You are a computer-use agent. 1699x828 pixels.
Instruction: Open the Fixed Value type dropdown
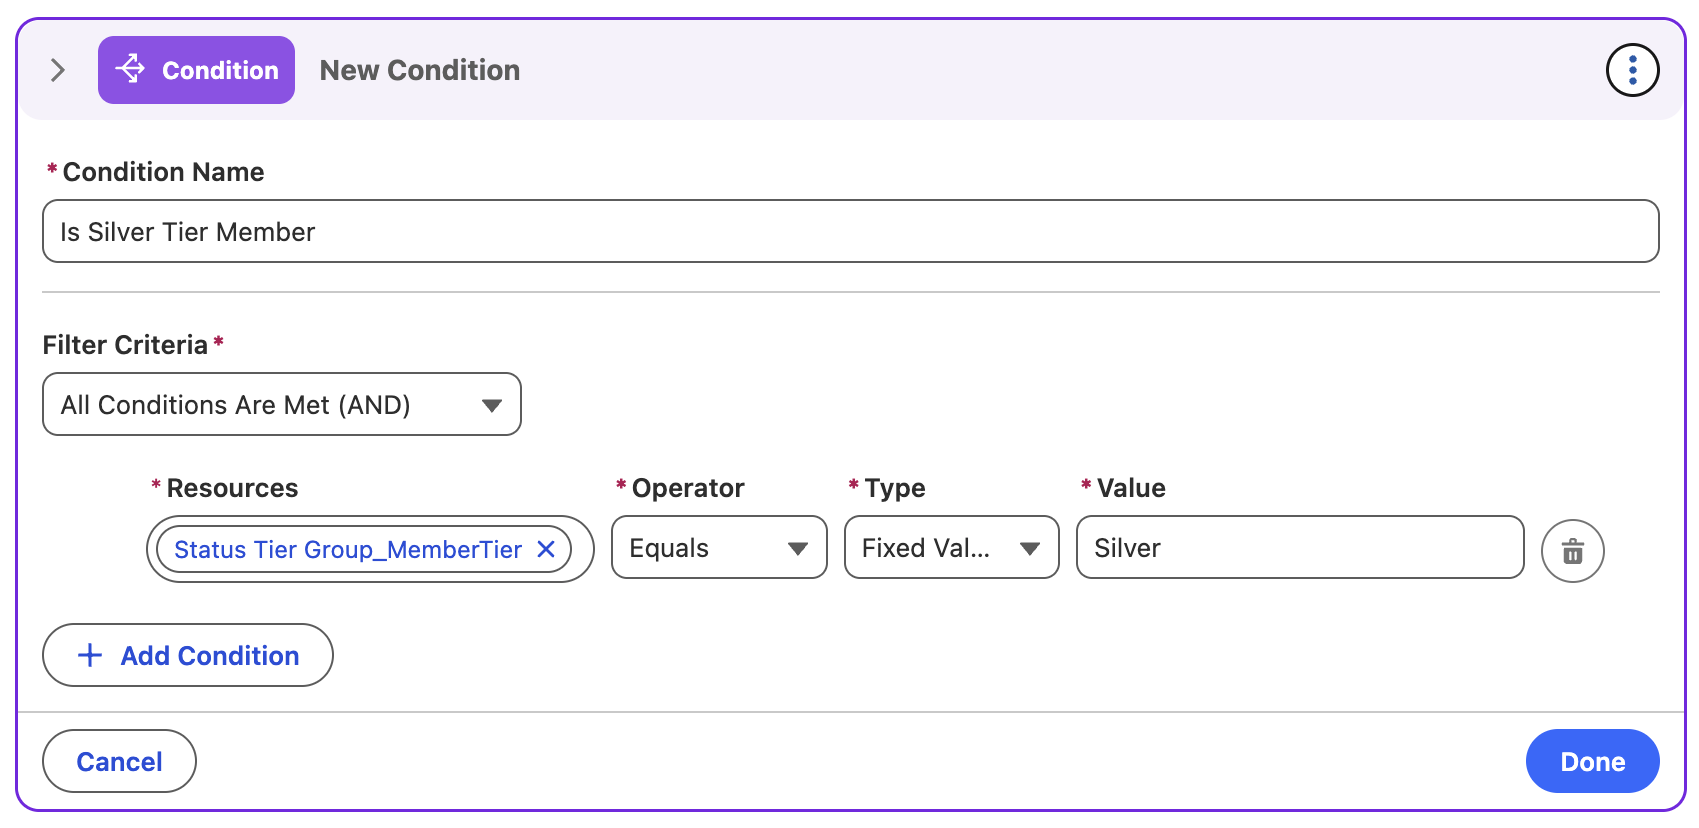[951, 547]
